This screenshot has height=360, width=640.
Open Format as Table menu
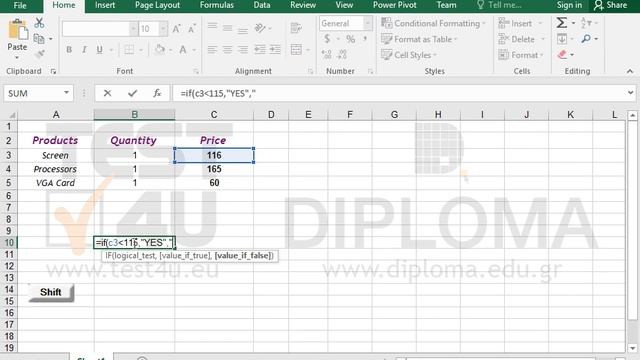(x=419, y=39)
